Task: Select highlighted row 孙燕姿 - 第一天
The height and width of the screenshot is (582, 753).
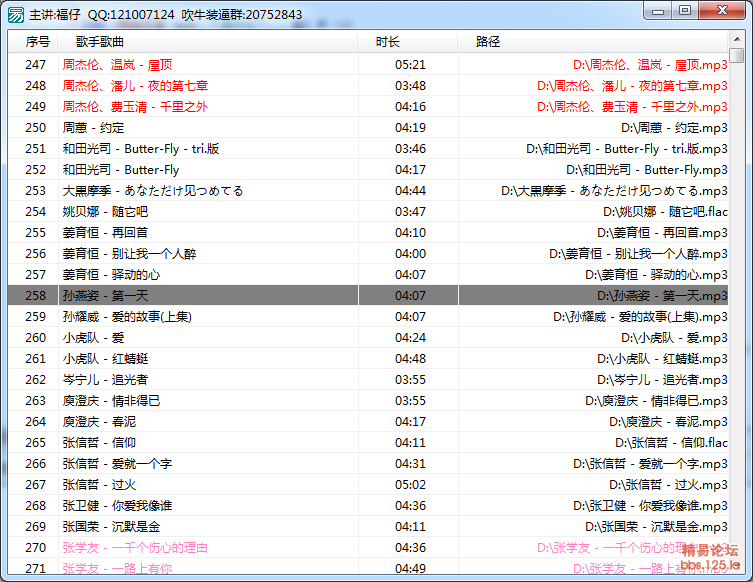Action: click(105, 296)
